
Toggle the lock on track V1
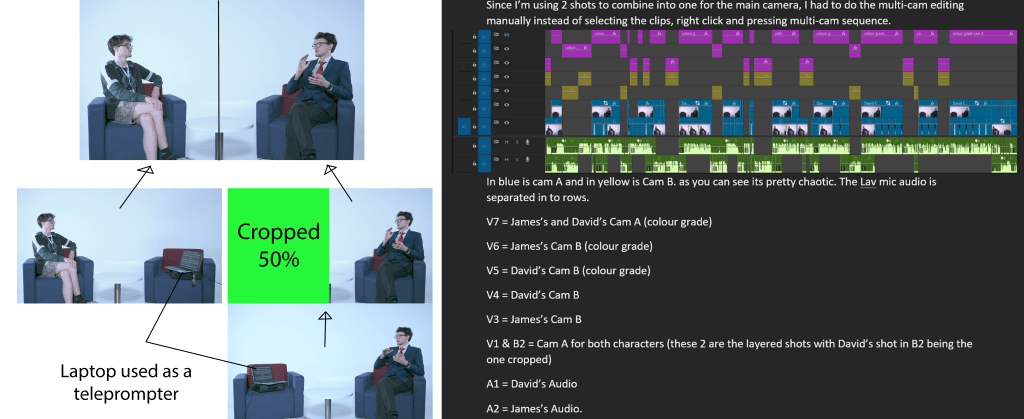[474, 126]
